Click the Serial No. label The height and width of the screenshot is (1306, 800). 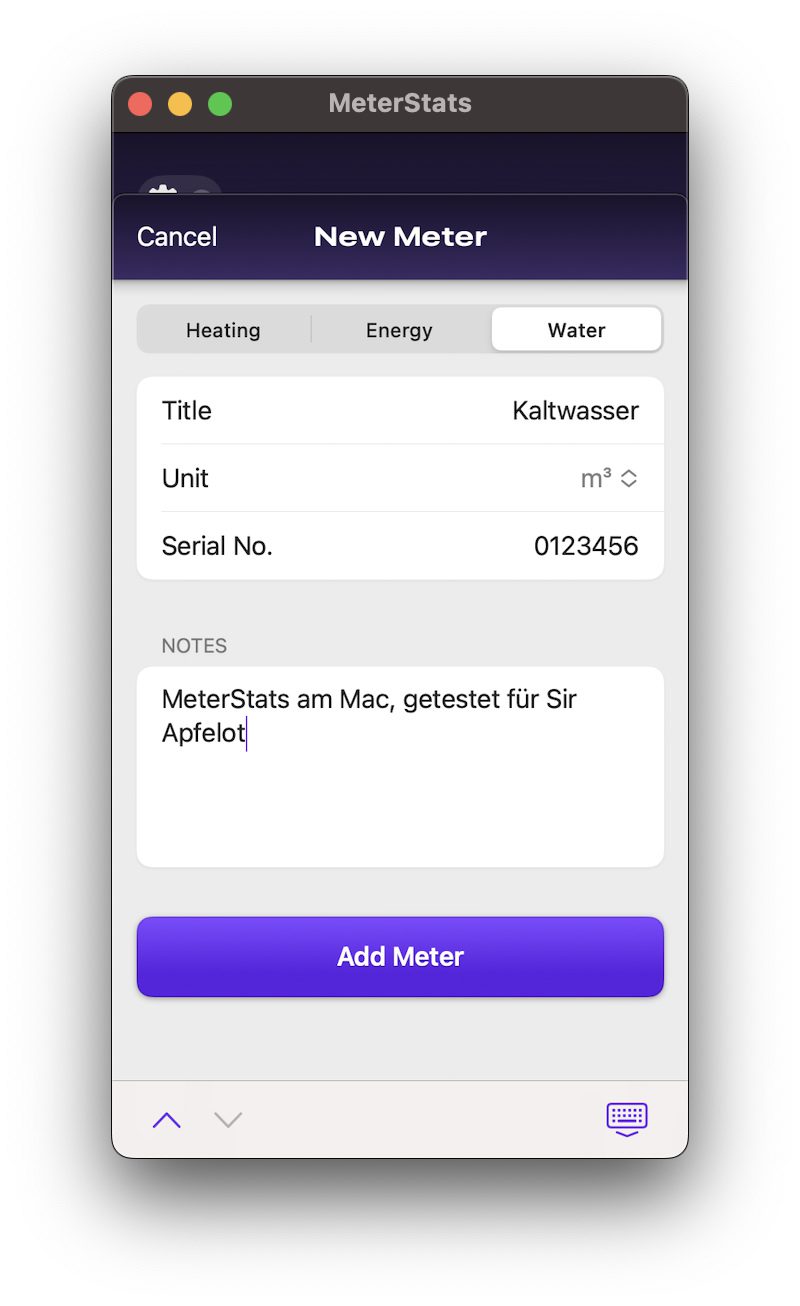(x=217, y=546)
